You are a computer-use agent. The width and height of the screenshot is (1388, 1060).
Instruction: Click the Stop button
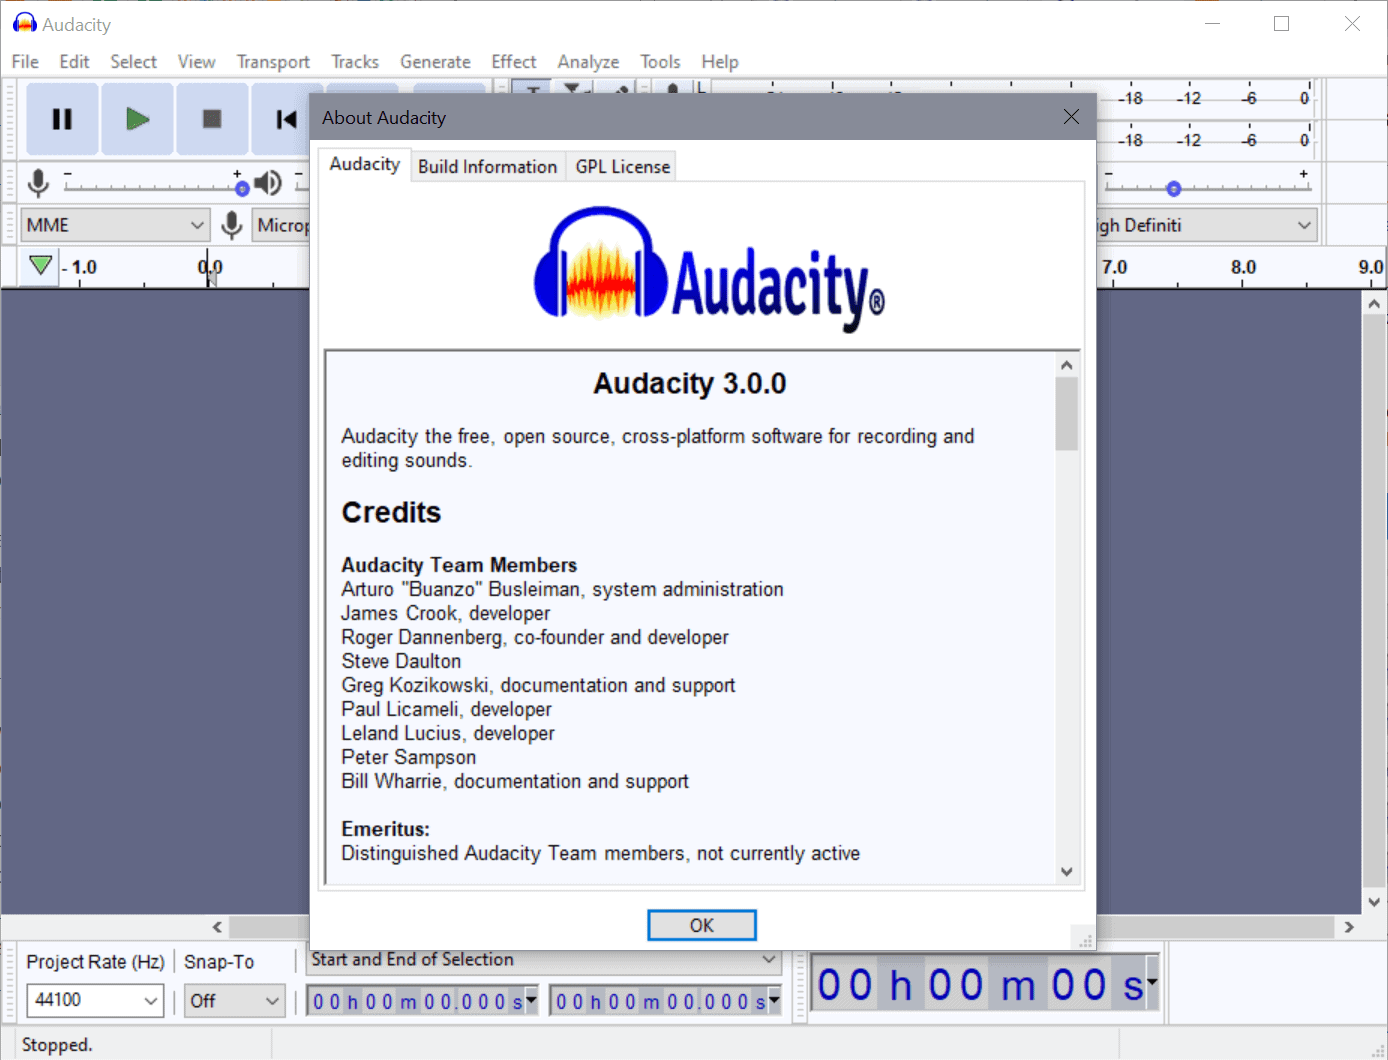[x=212, y=119]
